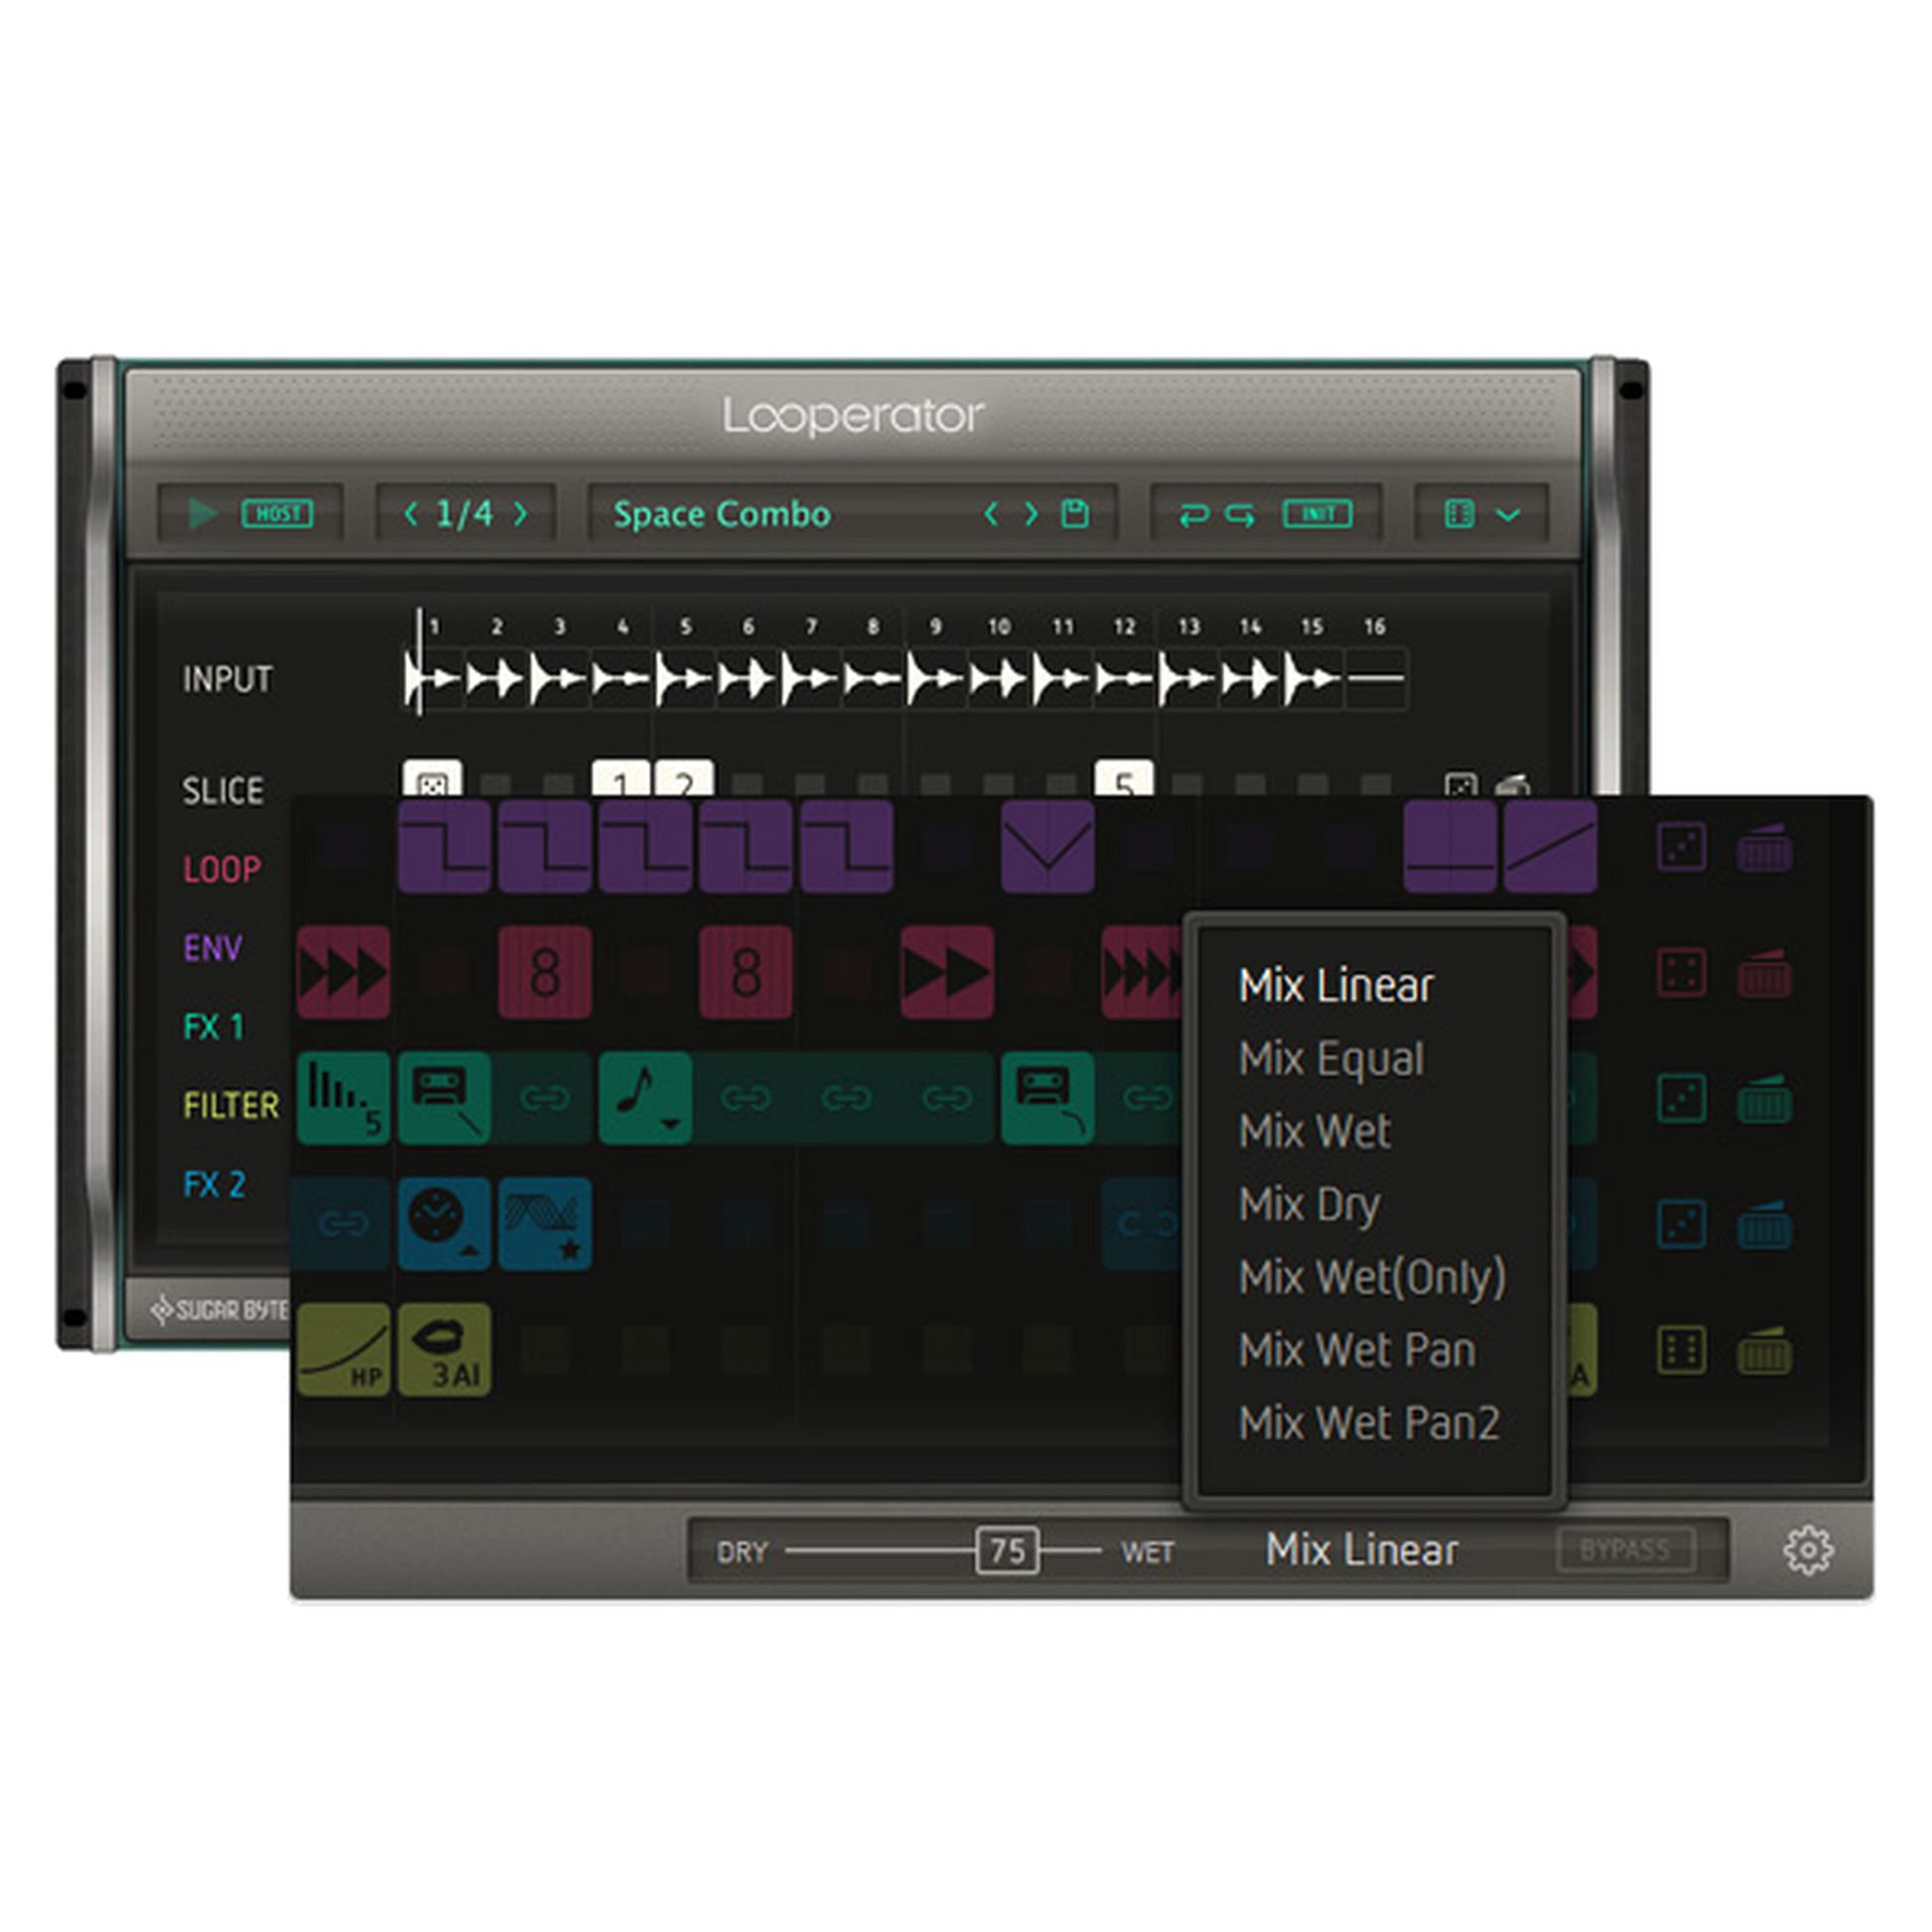Click the red triple-forward-arrow cell
Image resolution: width=1932 pixels, height=1932 pixels.
[343, 972]
